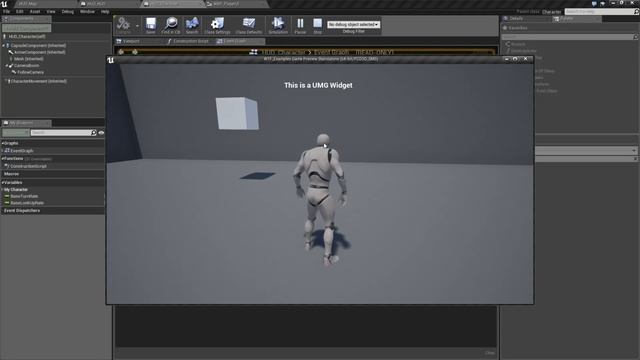The height and width of the screenshot is (360, 640).
Task: Select ArrowComponent (Inherited) in Components
Action: (39, 52)
